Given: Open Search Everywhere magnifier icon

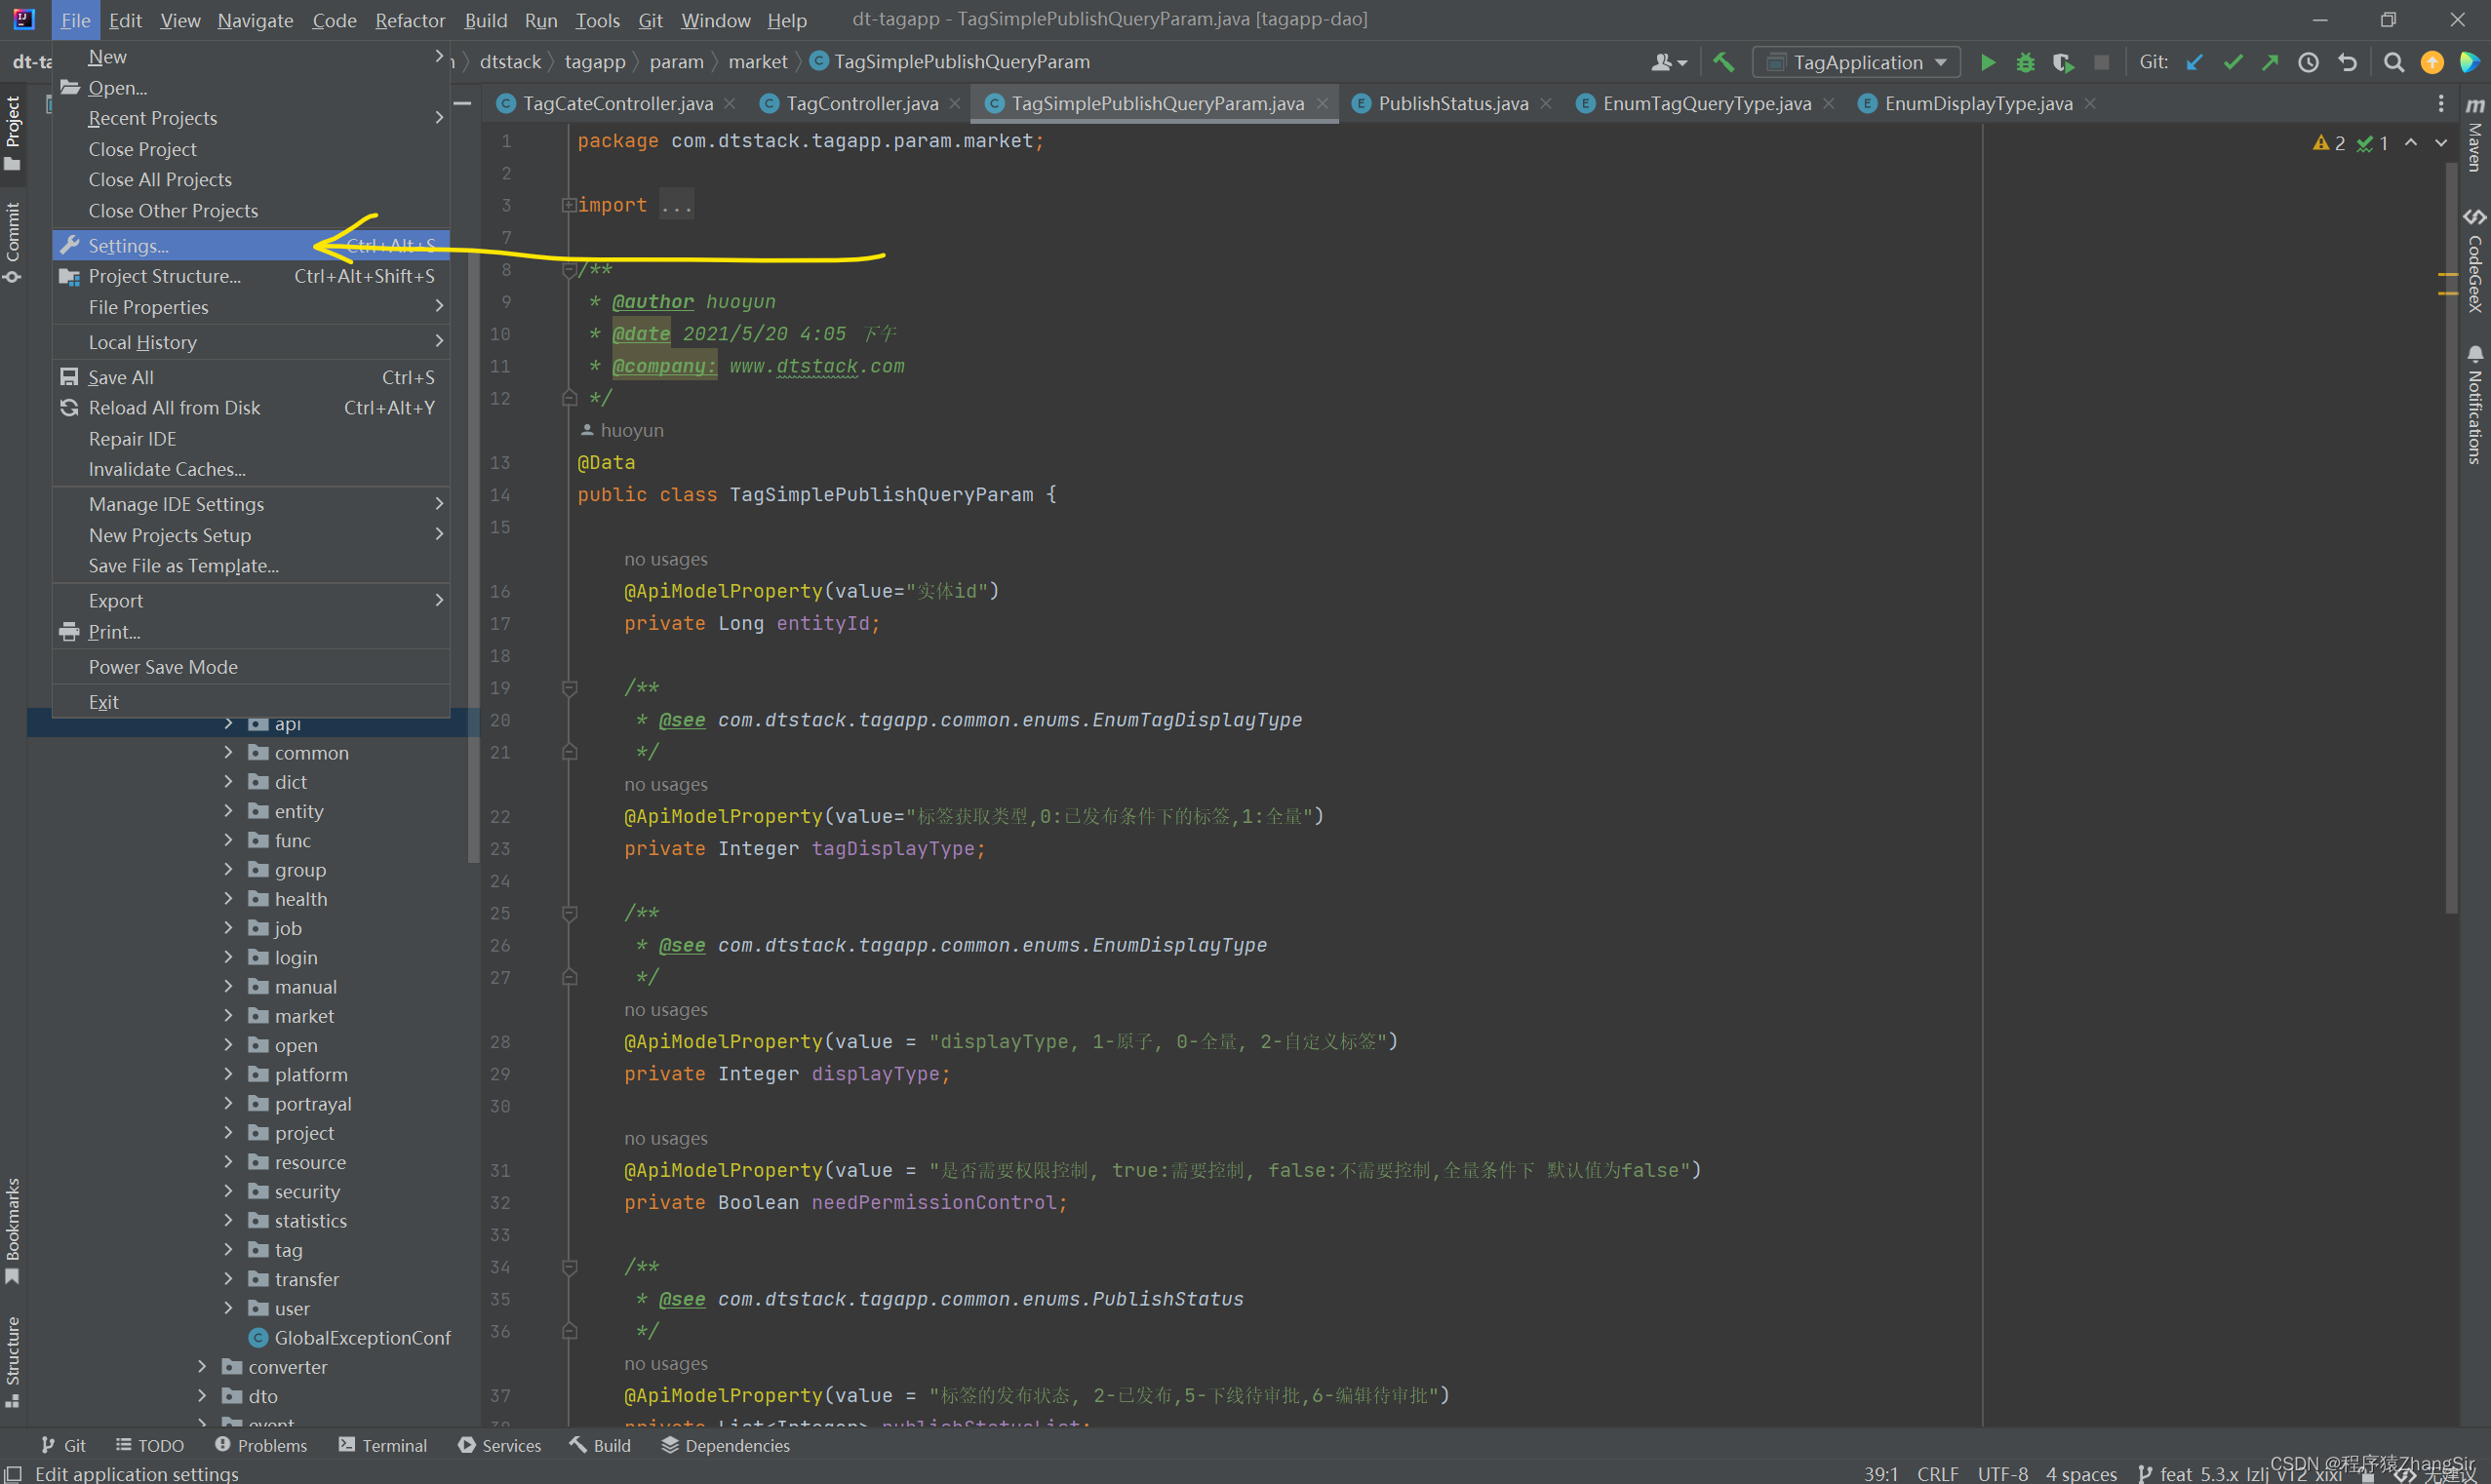Looking at the screenshot, I should click(2393, 62).
